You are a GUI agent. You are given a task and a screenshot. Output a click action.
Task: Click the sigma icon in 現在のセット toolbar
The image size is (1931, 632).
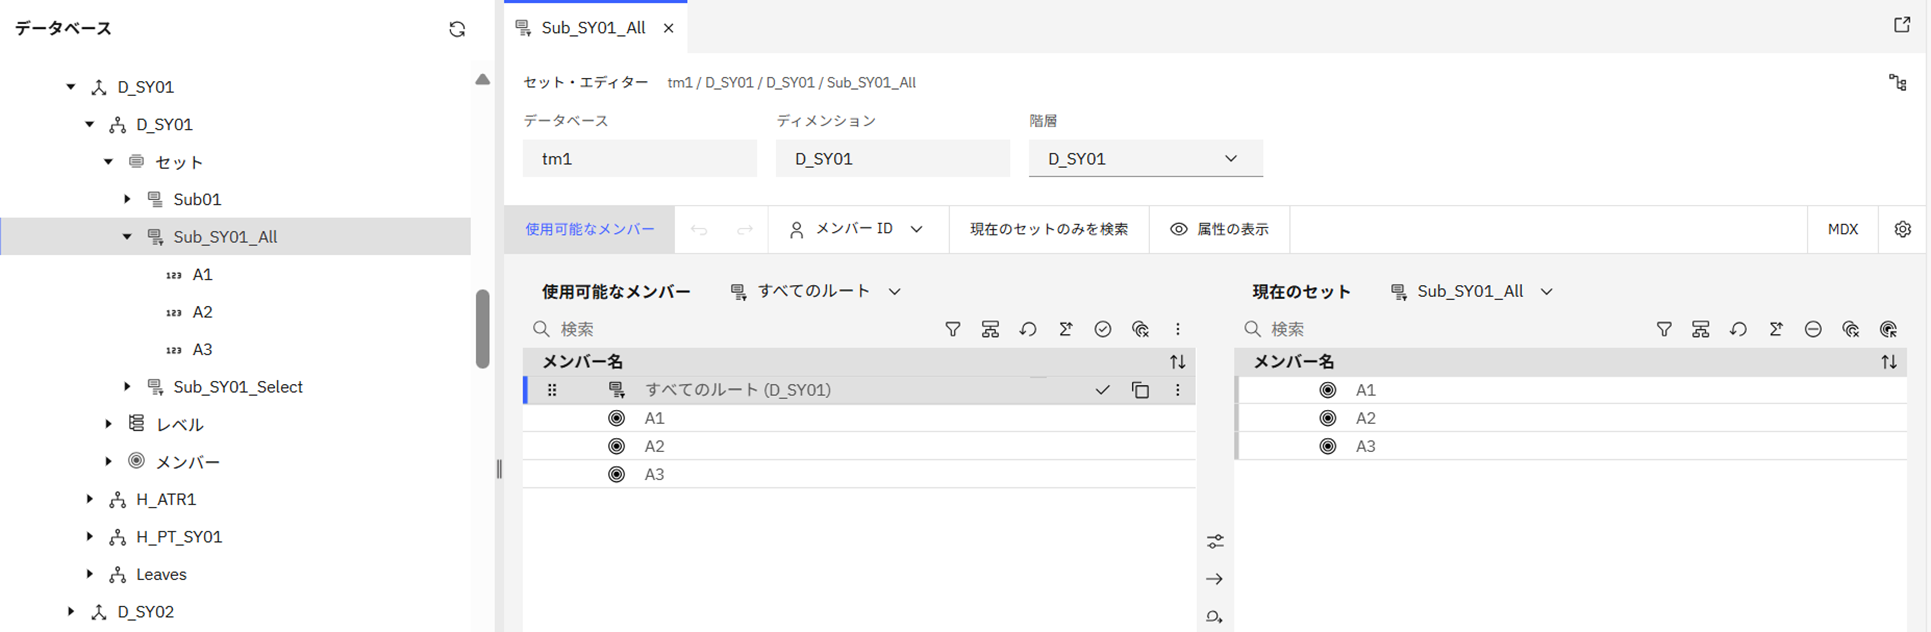(1776, 329)
